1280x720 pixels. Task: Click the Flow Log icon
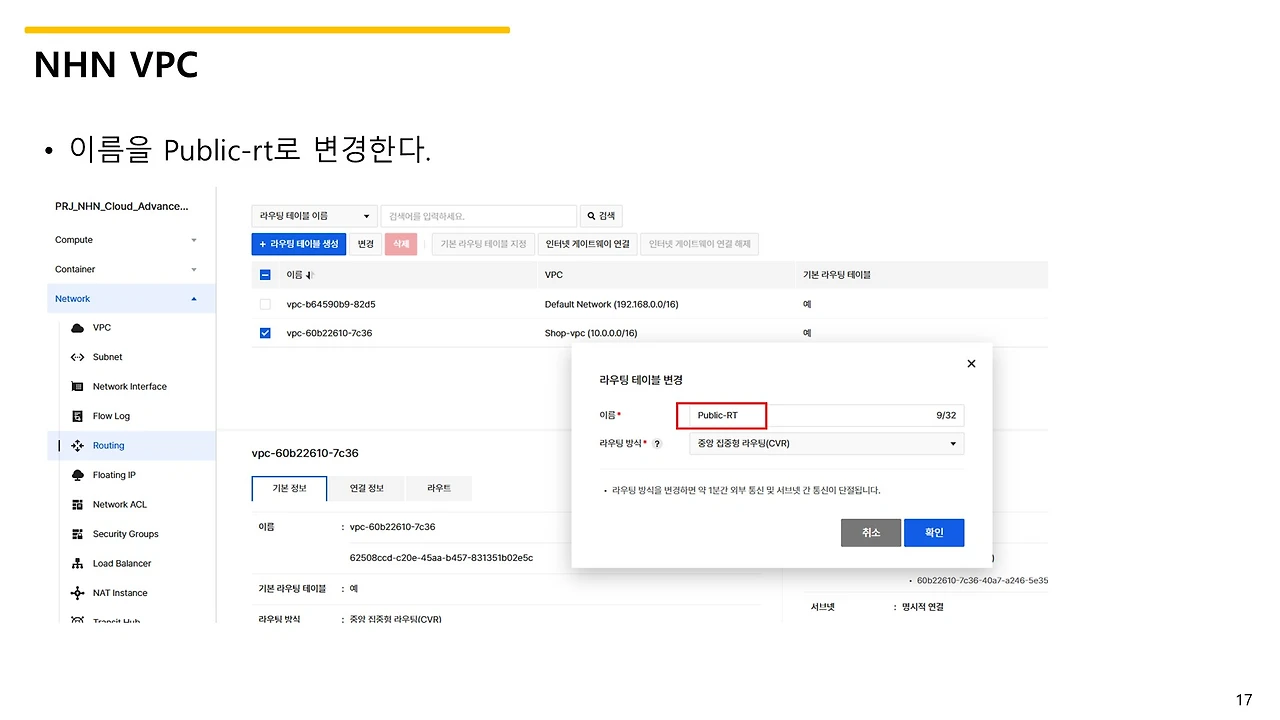tap(77, 416)
